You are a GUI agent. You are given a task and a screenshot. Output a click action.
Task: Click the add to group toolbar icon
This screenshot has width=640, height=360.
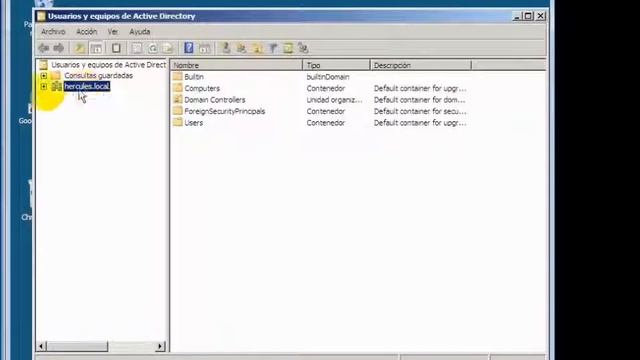tap(303, 48)
